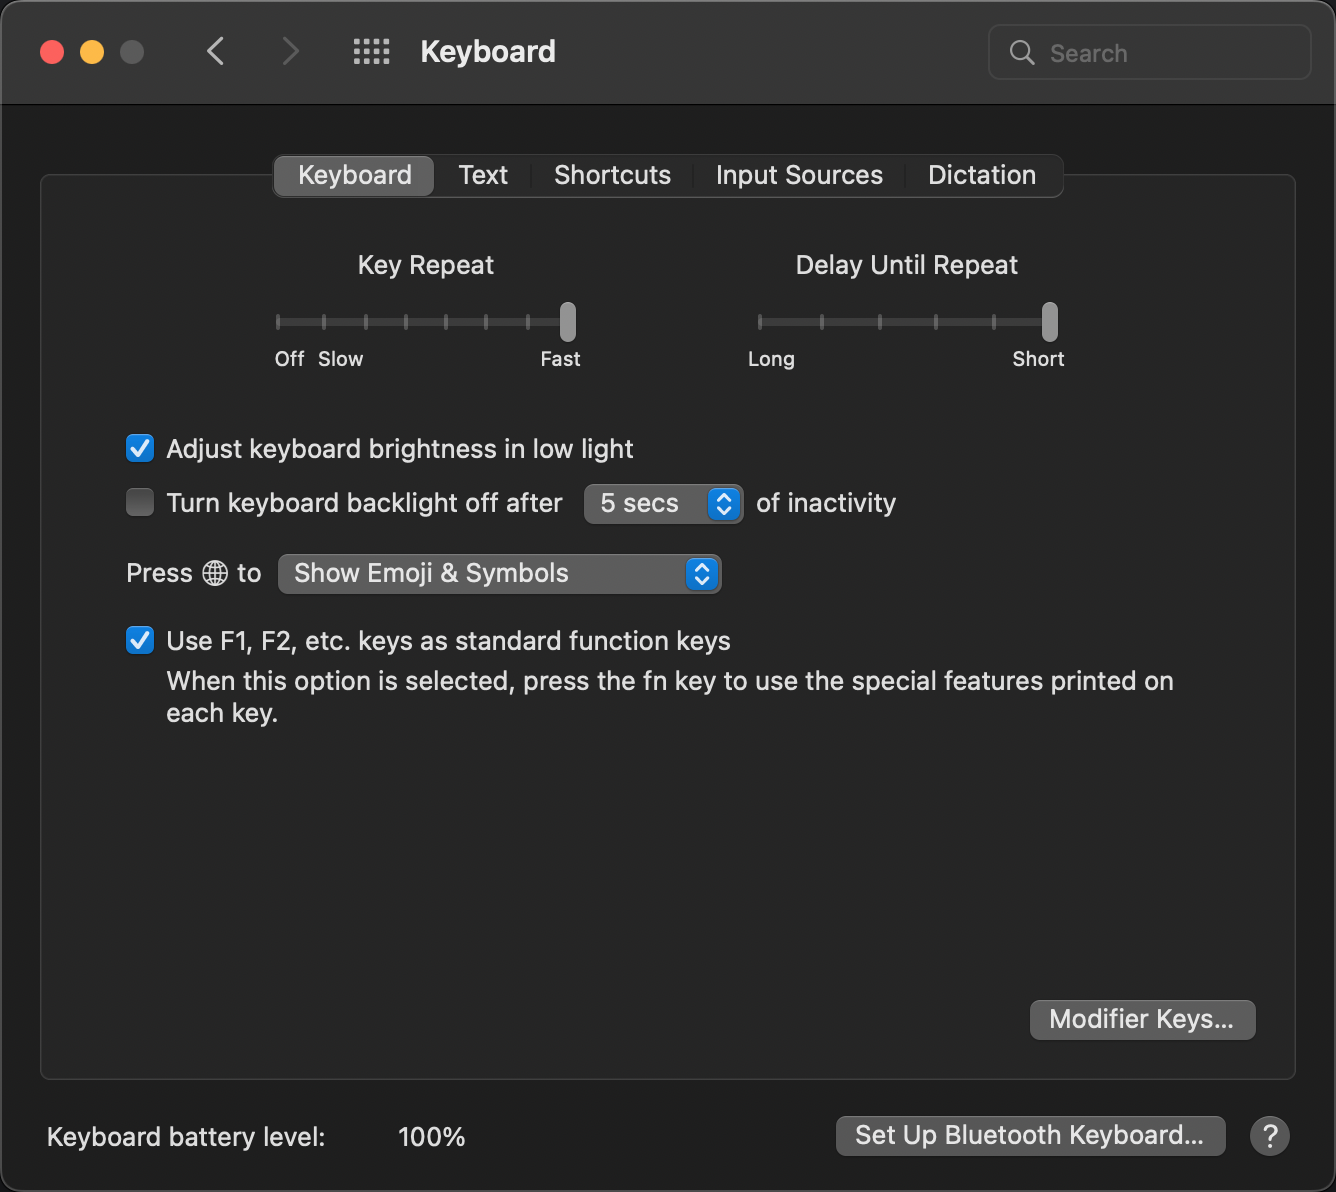Enable Turn keyboard backlight off after checkbox
The height and width of the screenshot is (1192, 1336).
point(140,502)
